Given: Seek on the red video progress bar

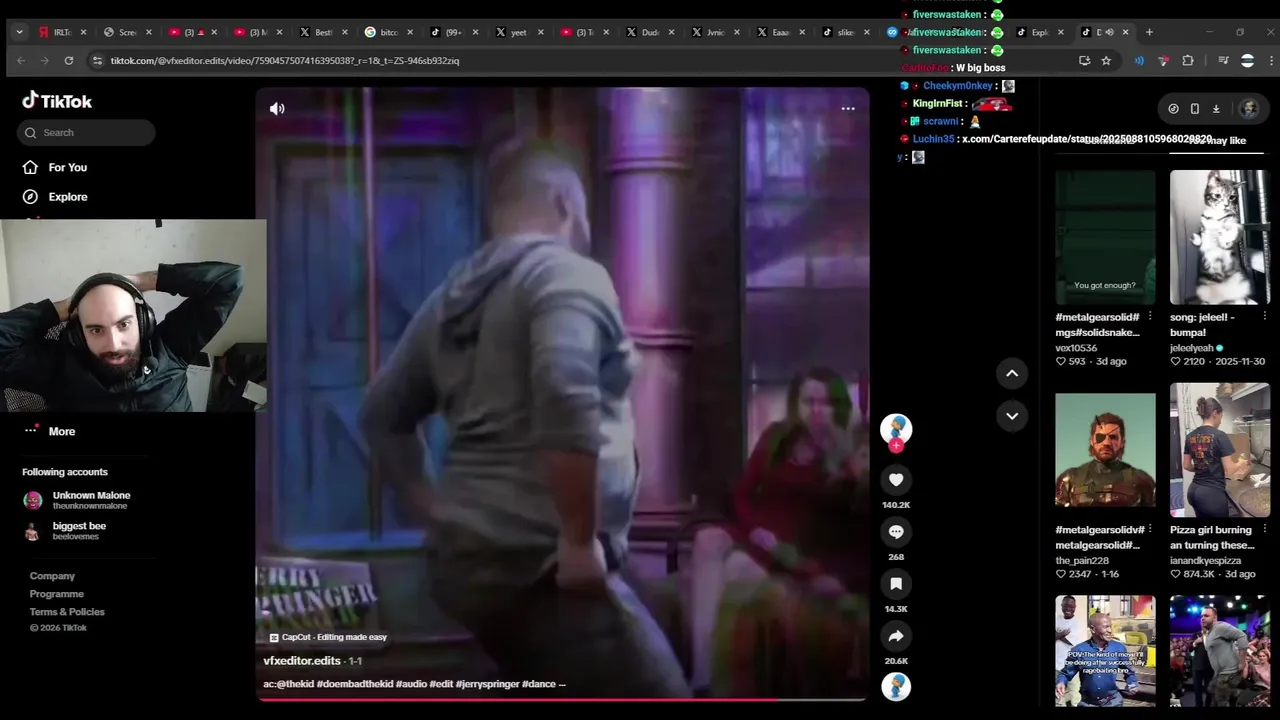Looking at the screenshot, I should click(562, 699).
